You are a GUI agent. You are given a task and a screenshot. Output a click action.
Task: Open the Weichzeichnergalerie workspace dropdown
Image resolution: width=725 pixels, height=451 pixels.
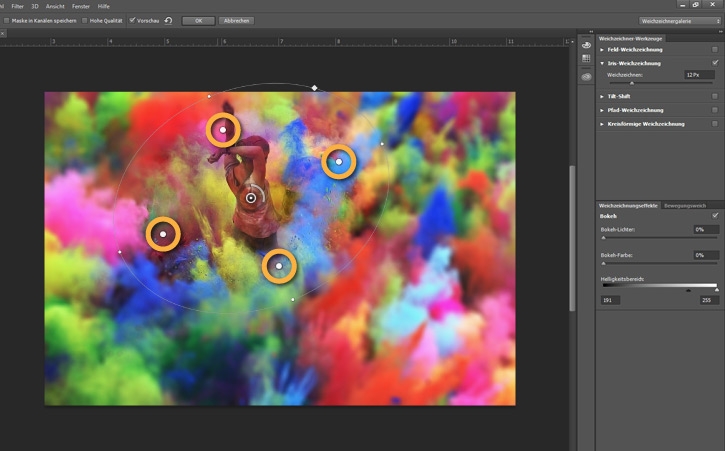pyautogui.click(x=679, y=20)
